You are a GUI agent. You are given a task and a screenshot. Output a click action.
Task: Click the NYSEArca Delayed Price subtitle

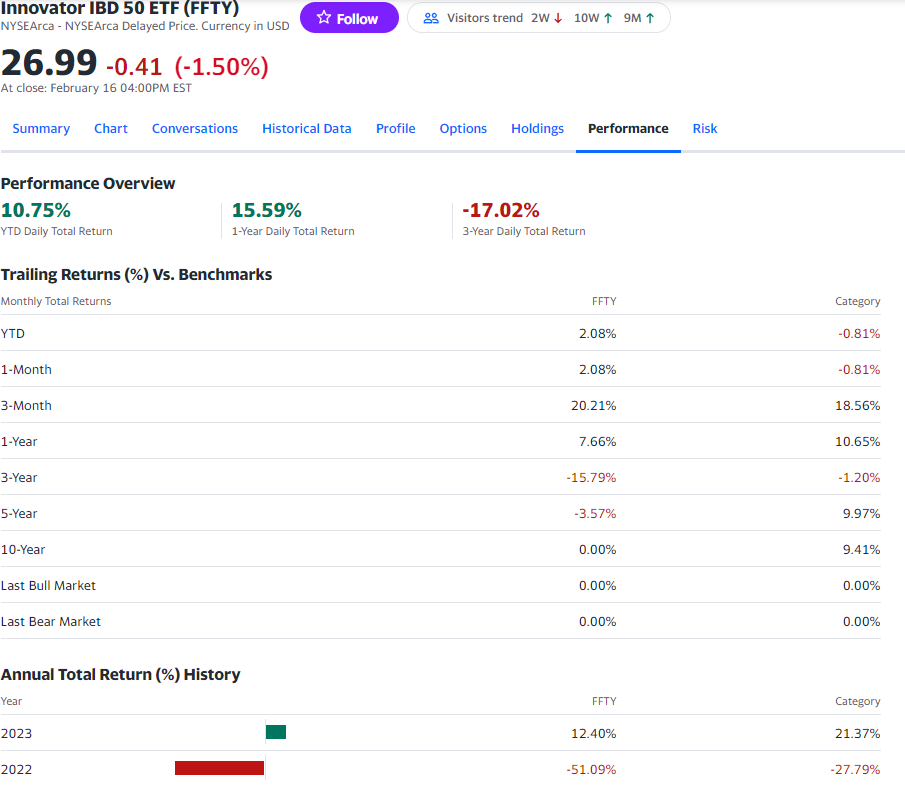(145, 26)
